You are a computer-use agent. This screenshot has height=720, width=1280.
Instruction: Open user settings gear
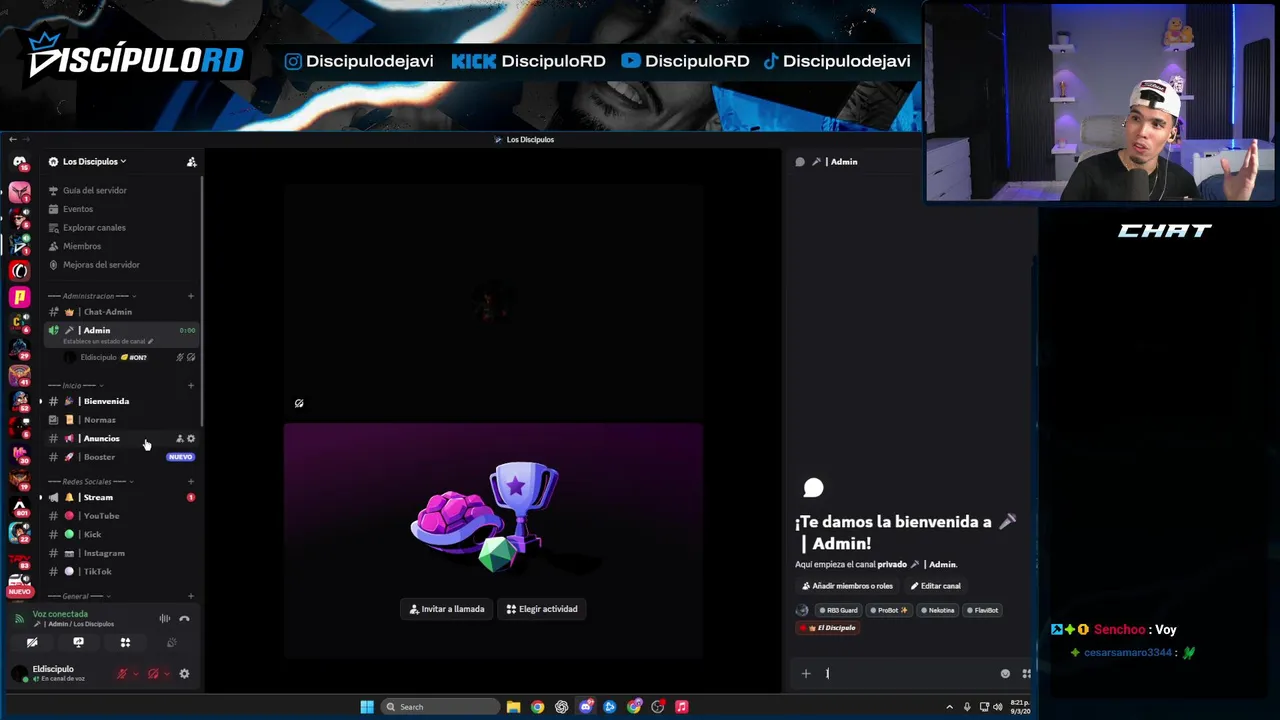tap(184, 674)
